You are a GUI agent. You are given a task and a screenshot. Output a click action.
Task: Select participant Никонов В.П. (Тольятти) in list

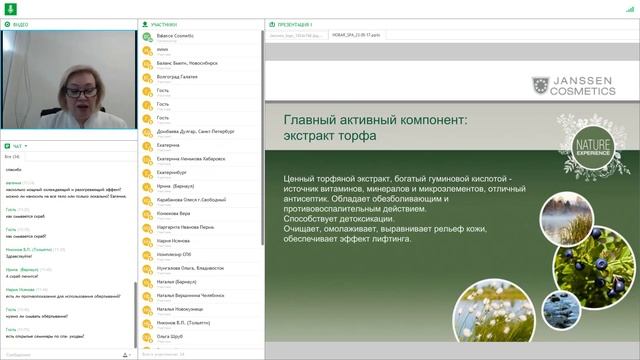(183, 323)
